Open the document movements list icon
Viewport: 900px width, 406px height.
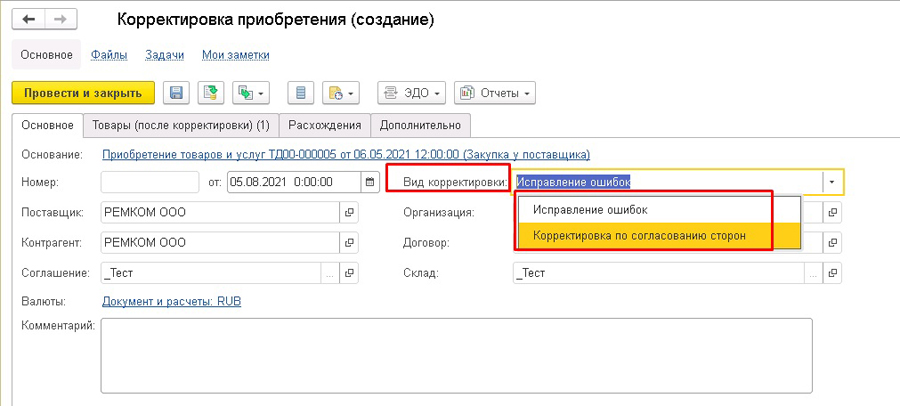(301, 93)
